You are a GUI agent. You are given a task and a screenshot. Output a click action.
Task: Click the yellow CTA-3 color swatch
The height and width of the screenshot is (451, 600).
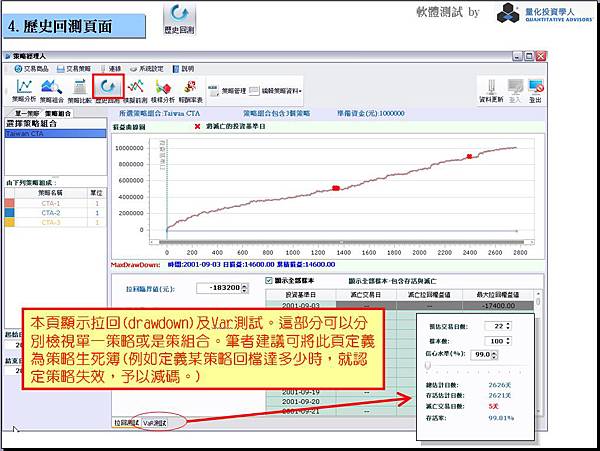(10, 222)
